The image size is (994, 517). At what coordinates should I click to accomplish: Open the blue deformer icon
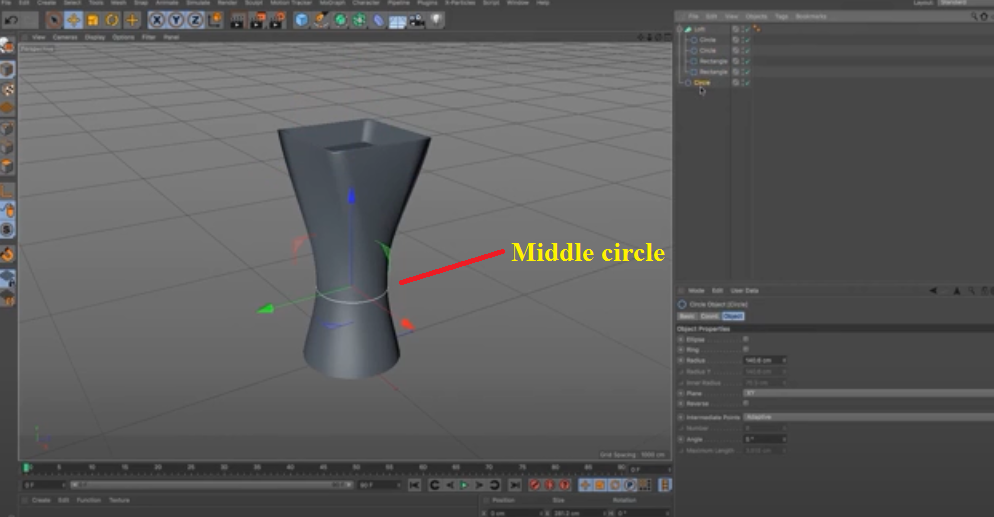point(378,20)
